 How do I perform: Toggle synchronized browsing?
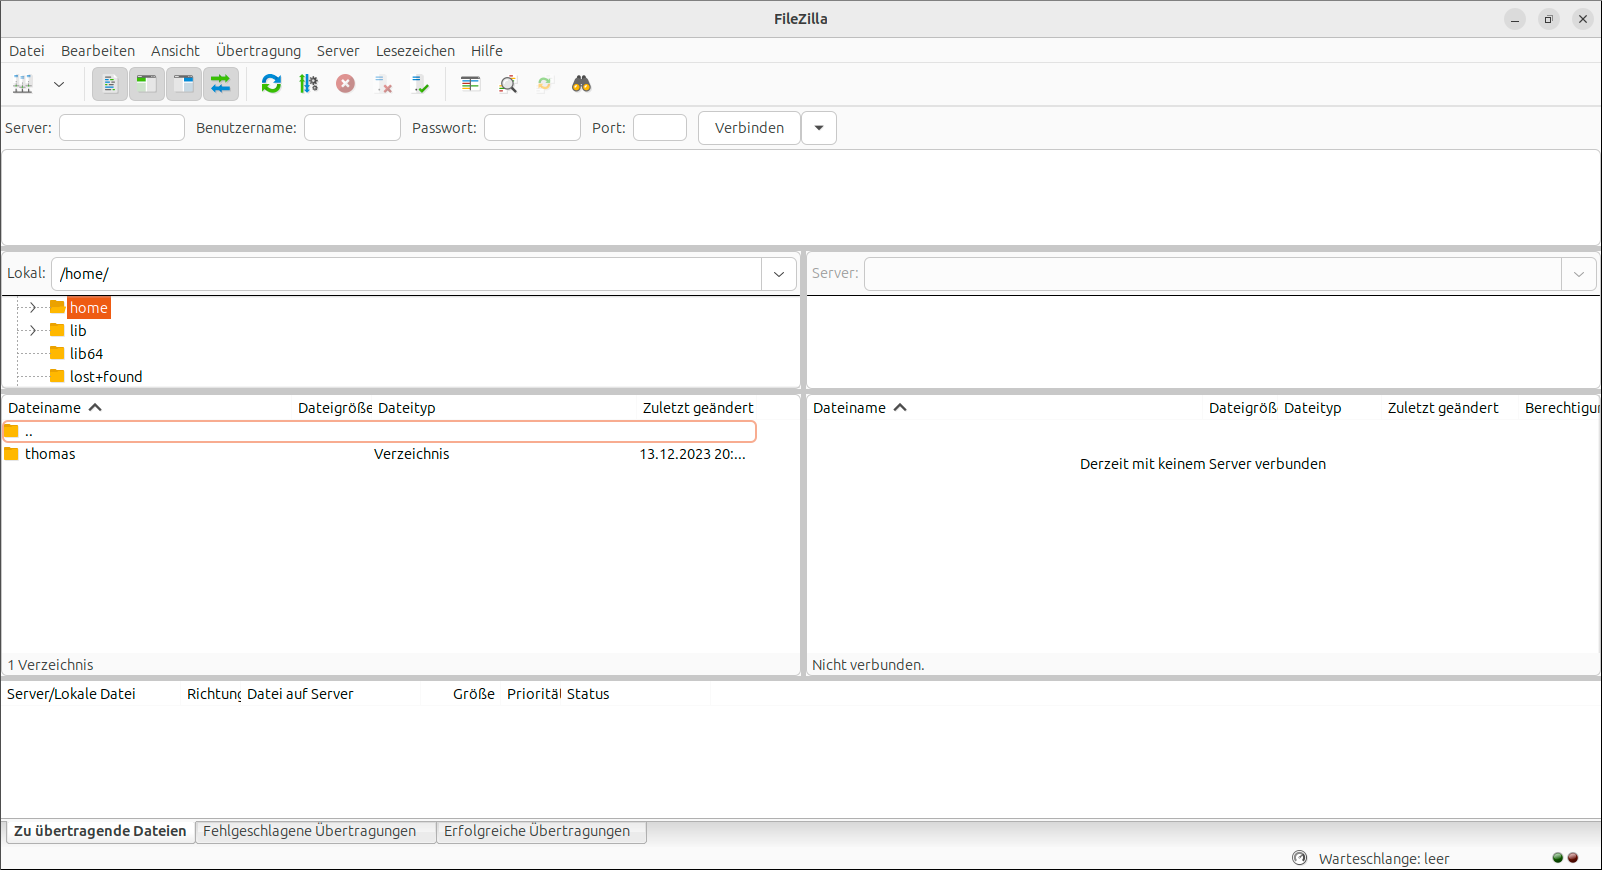point(545,84)
